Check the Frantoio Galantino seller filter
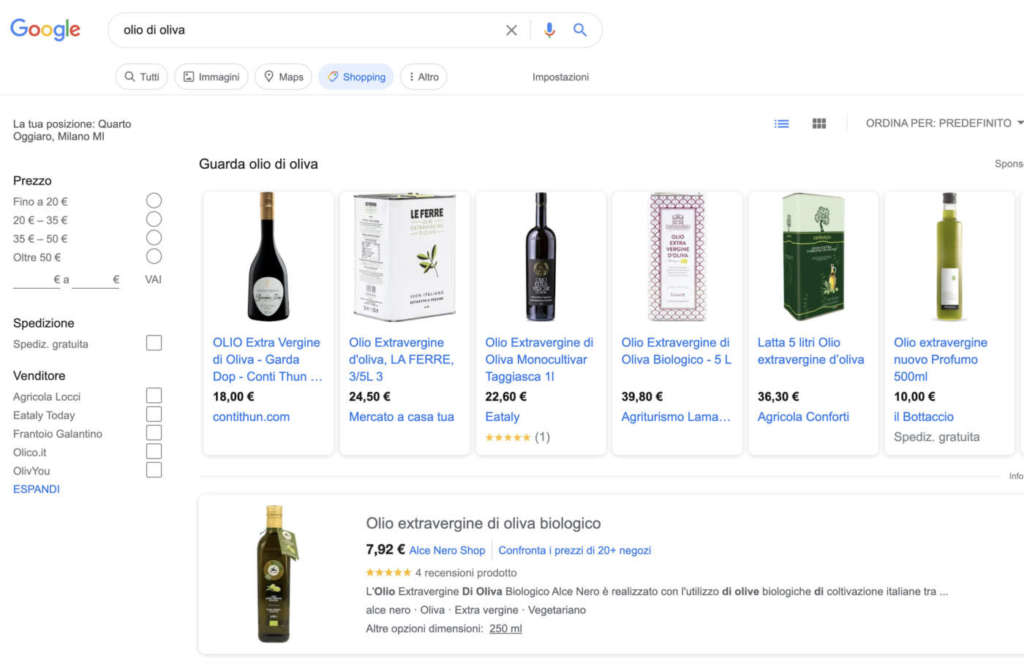1024x664 pixels. (153, 433)
